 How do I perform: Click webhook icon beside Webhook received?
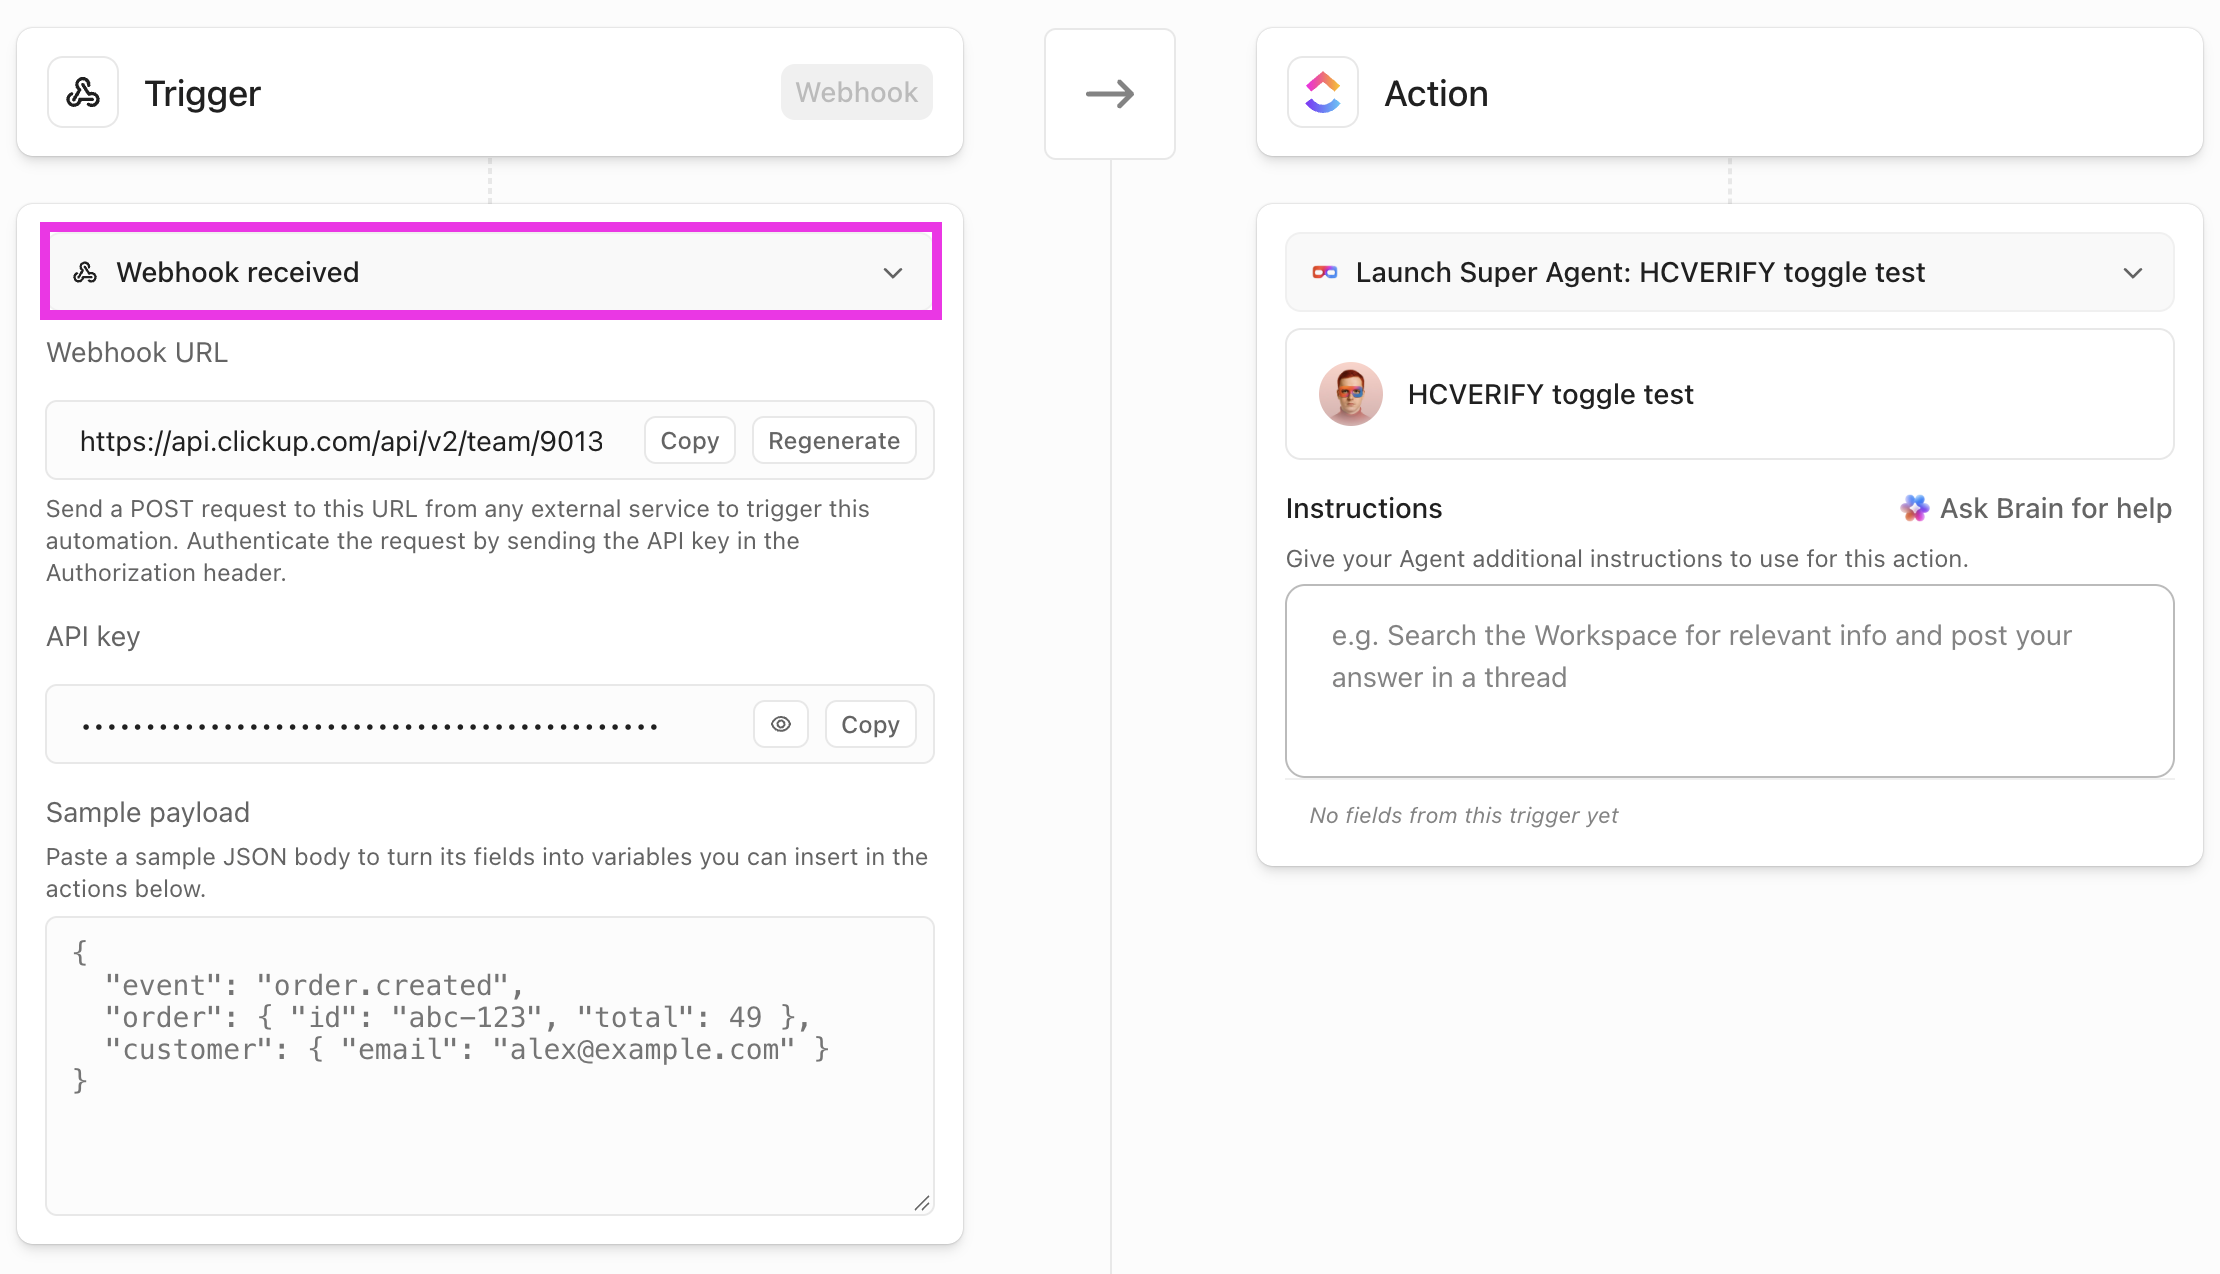(86, 272)
